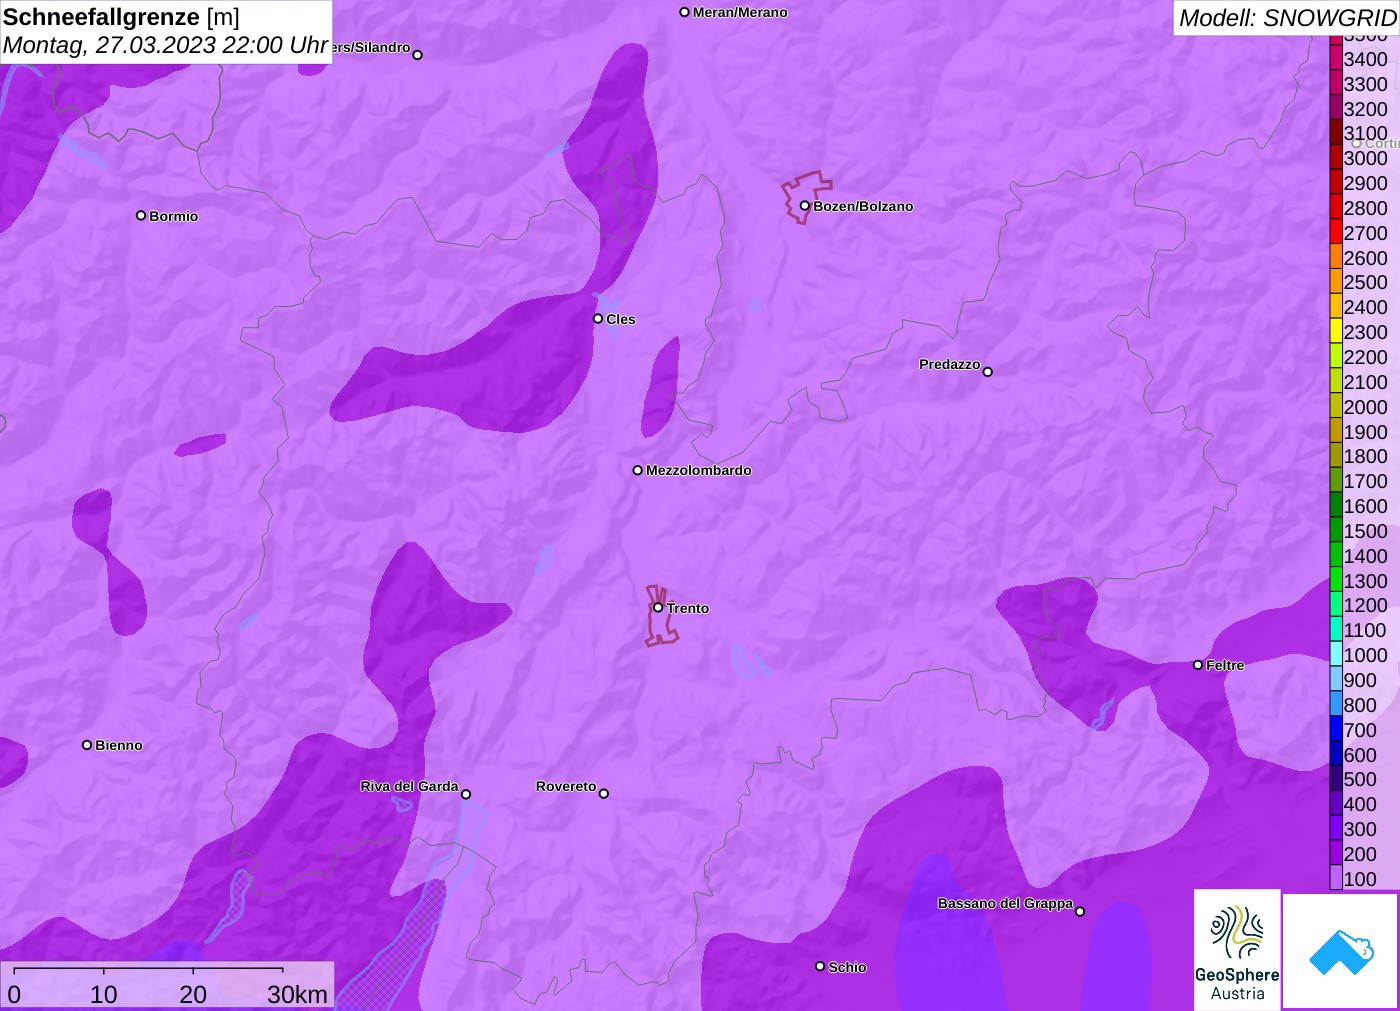Click the Predazzo city marker dot
Screen dimensions: 1400x1011
point(988,372)
